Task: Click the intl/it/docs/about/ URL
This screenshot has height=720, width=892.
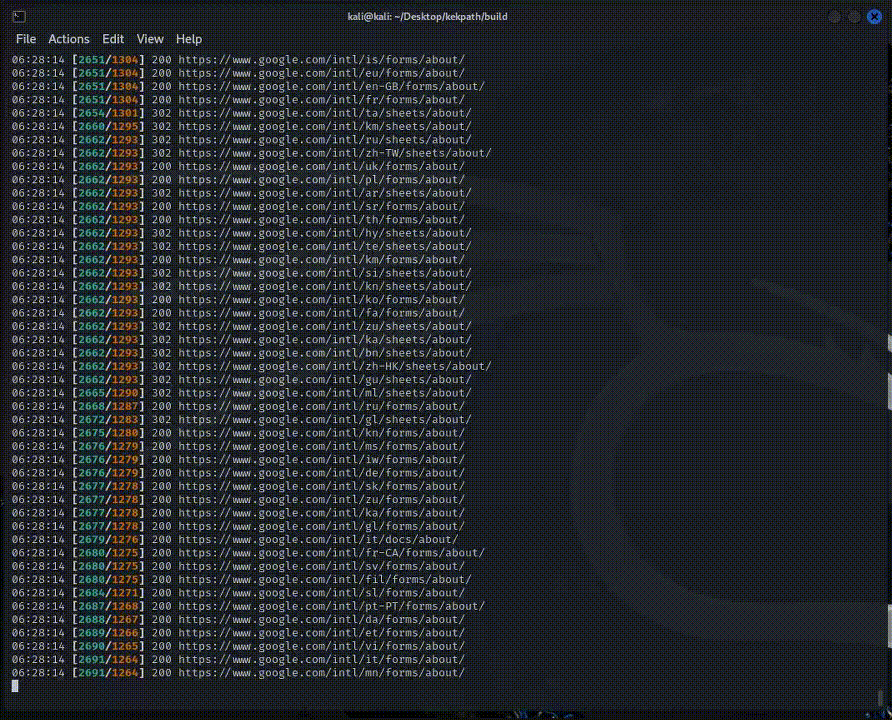Action: pos(318,539)
